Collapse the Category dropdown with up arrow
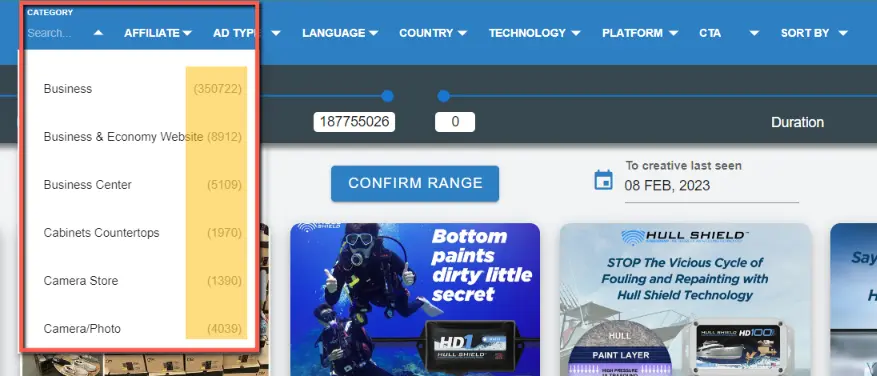877x376 pixels. click(x=98, y=33)
